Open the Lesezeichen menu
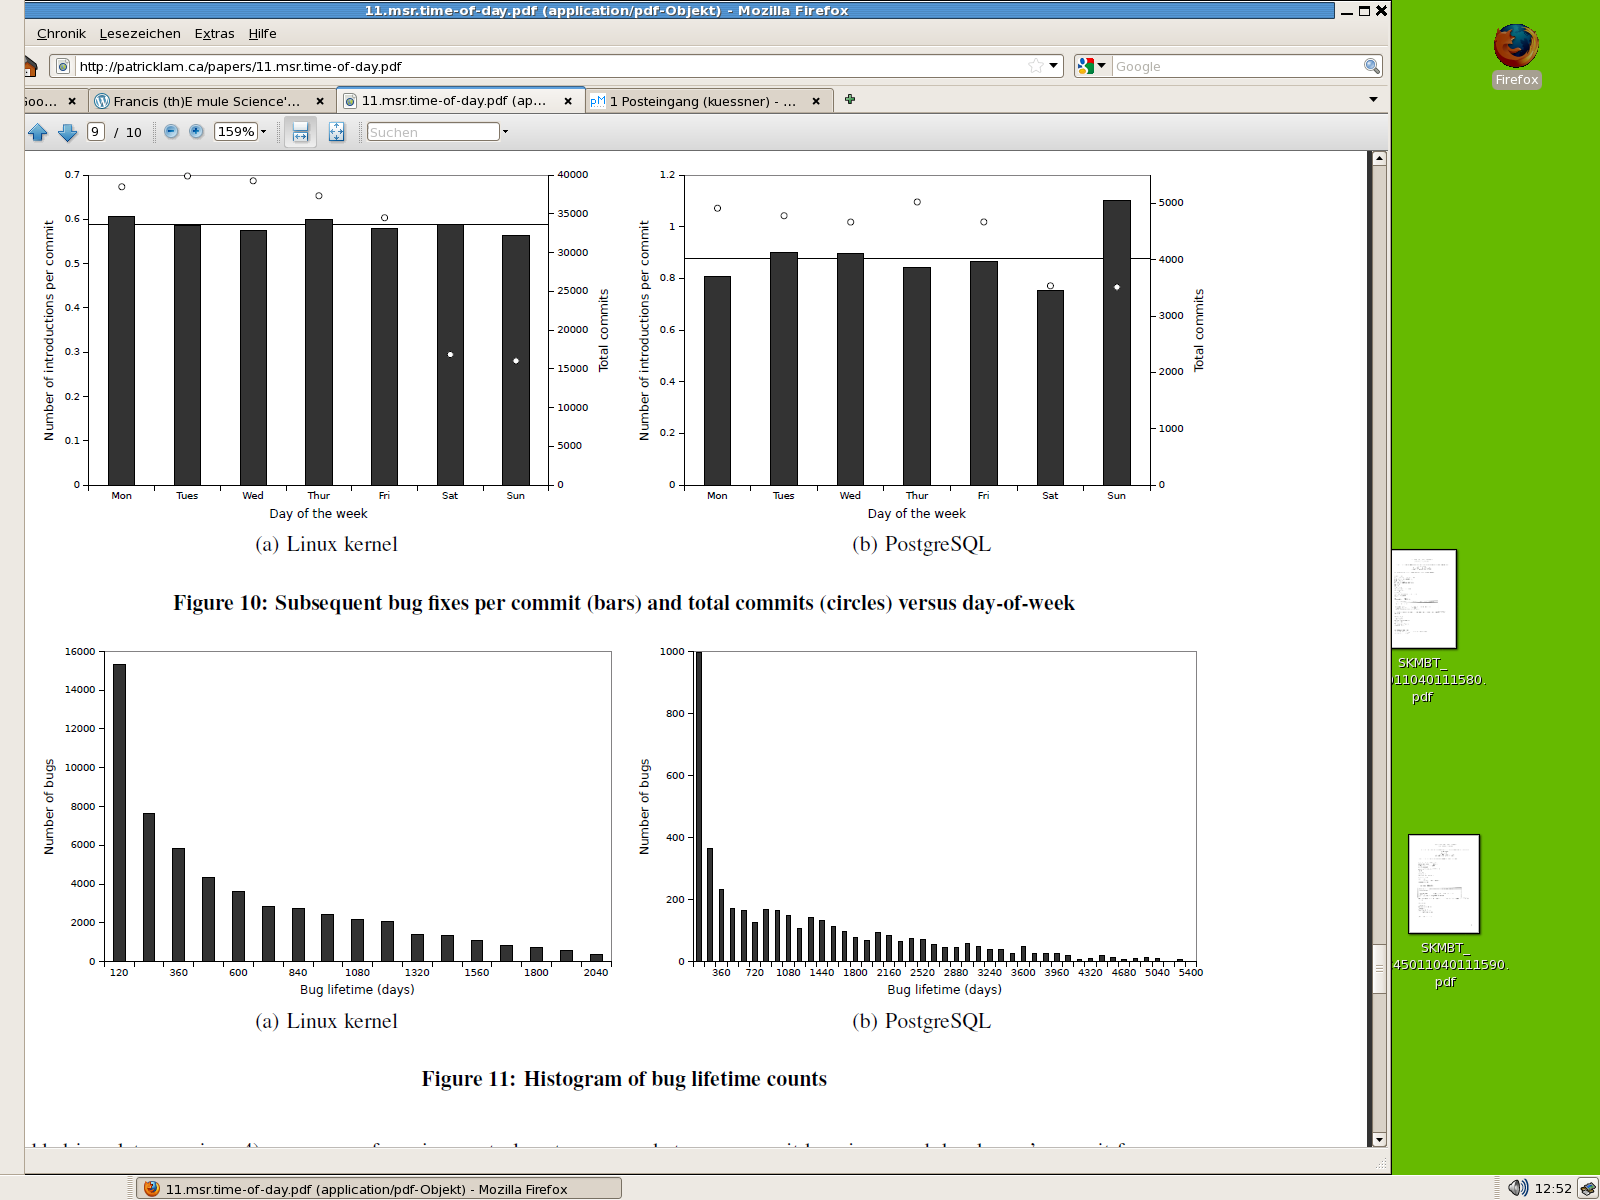Screen dimensions: 1600x1200 coord(140,33)
